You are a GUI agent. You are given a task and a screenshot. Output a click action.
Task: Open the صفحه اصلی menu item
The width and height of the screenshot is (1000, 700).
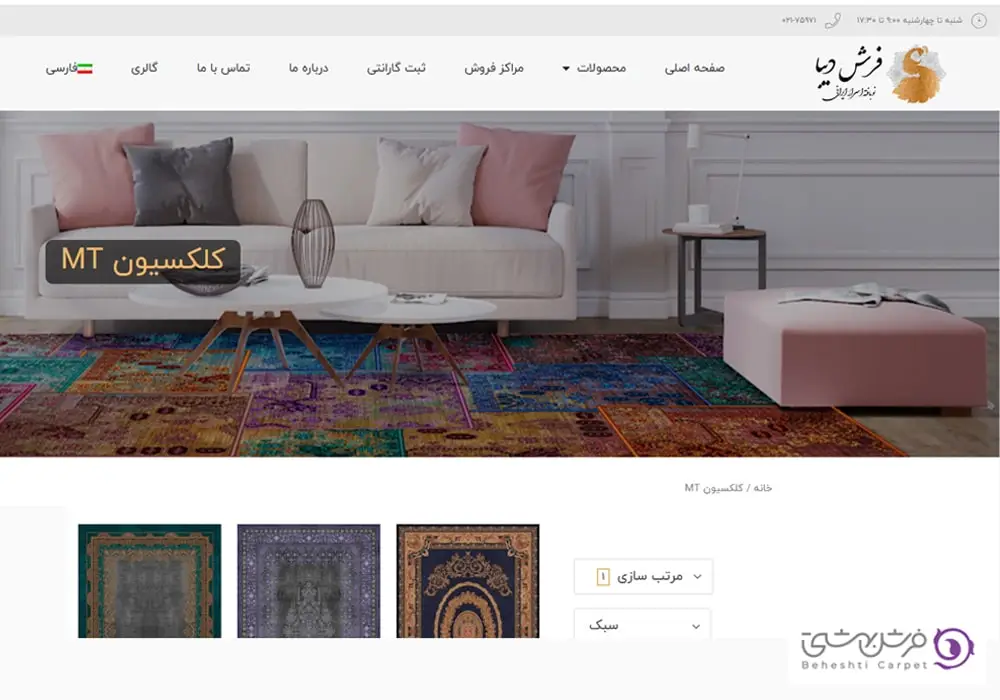click(695, 68)
